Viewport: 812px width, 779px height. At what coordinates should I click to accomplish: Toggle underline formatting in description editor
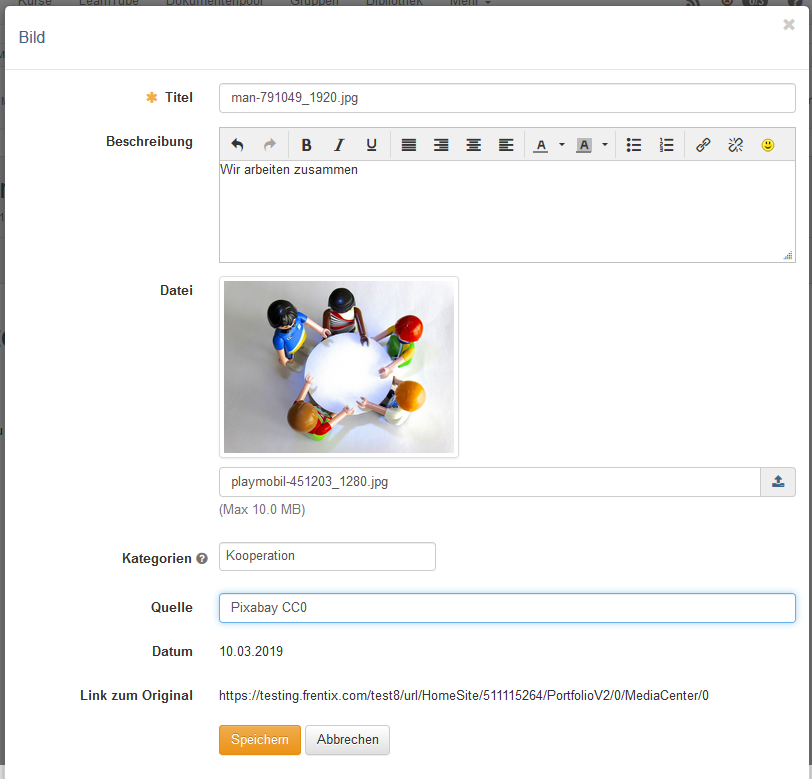pyautogui.click(x=371, y=145)
